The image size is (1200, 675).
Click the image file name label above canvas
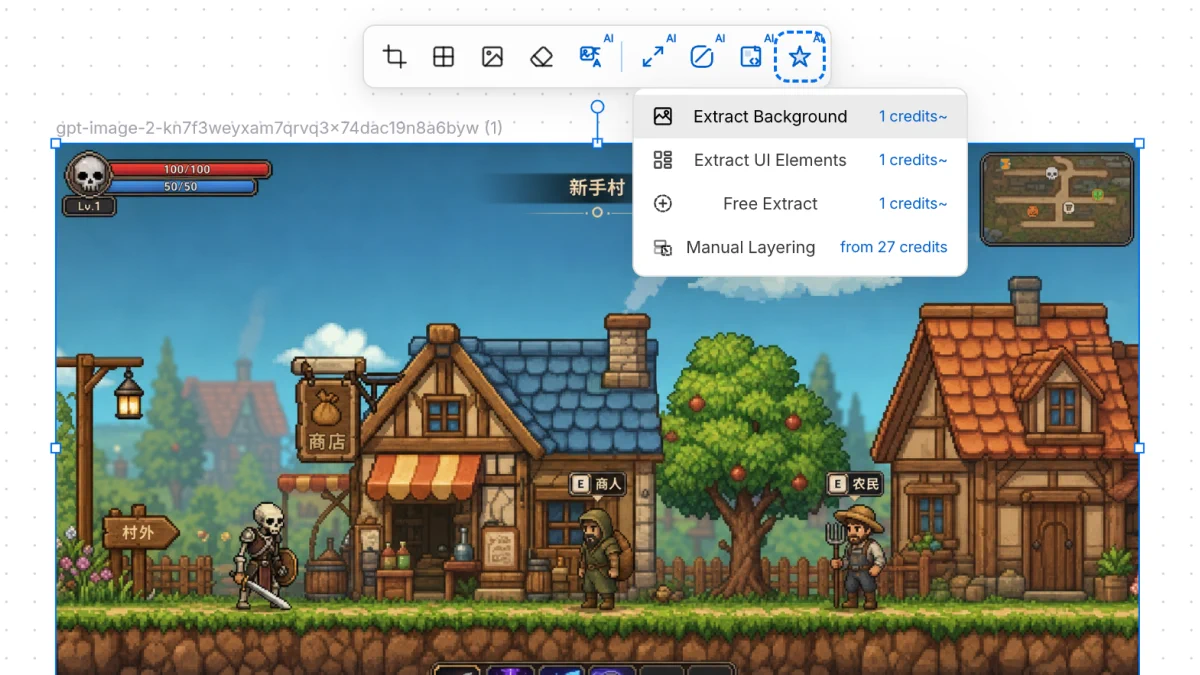tap(279, 128)
